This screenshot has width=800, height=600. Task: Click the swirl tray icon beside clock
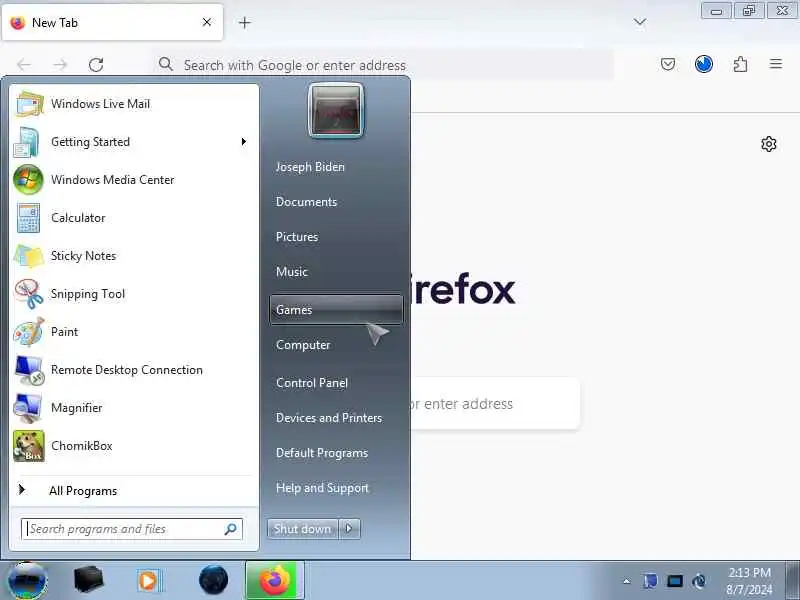(x=699, y=581)
